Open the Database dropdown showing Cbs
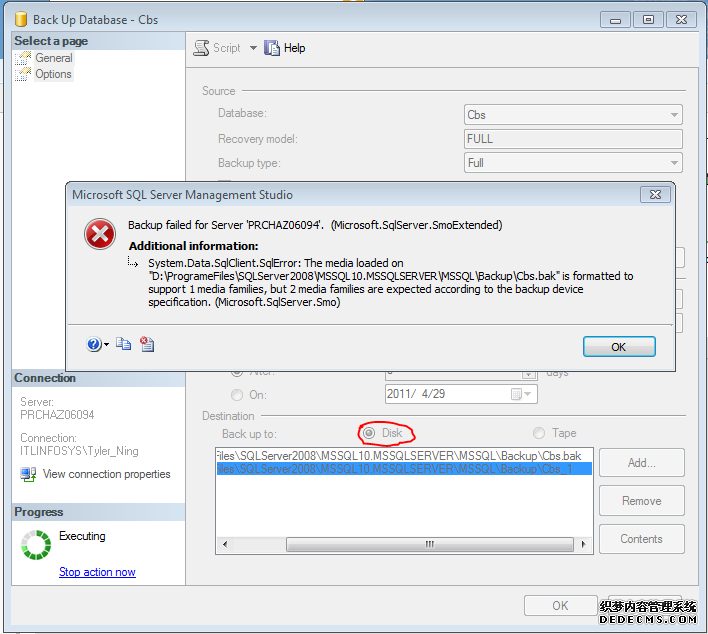708x634 pixels. point(673,115)
